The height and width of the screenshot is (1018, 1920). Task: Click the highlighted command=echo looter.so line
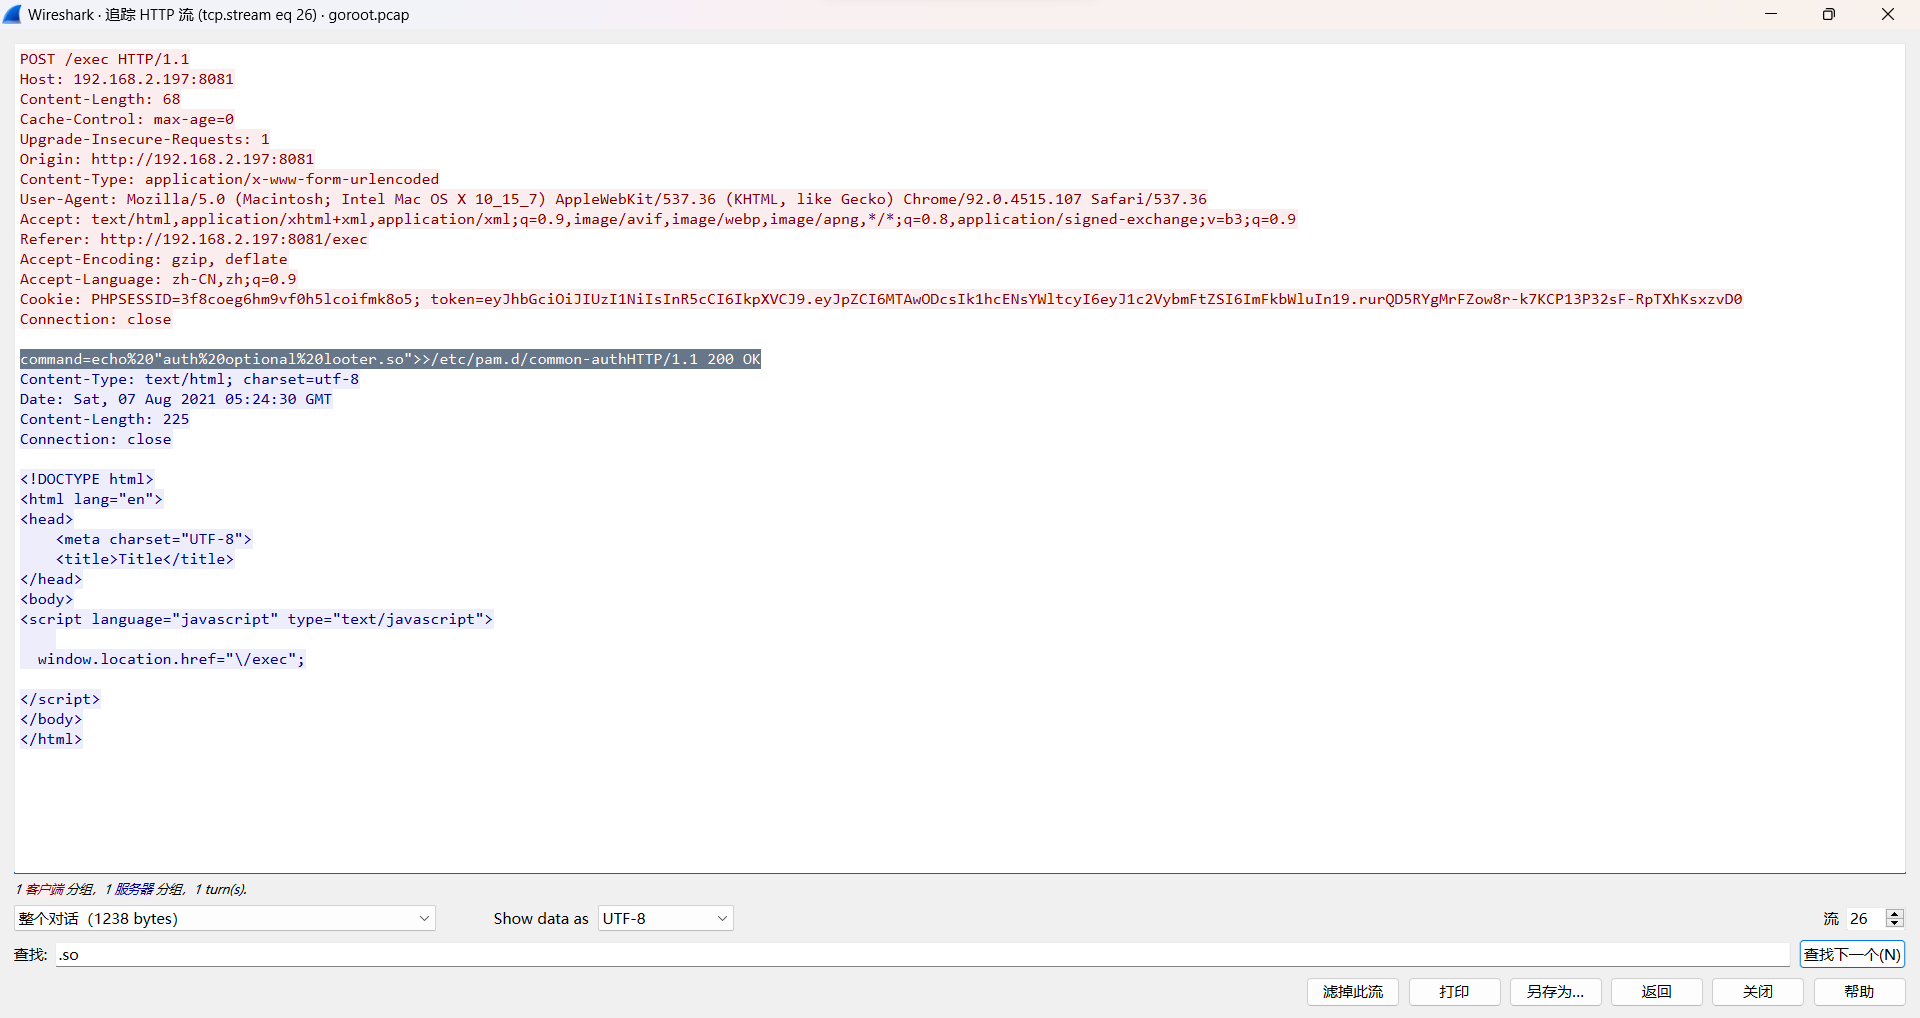click(391, 359)
